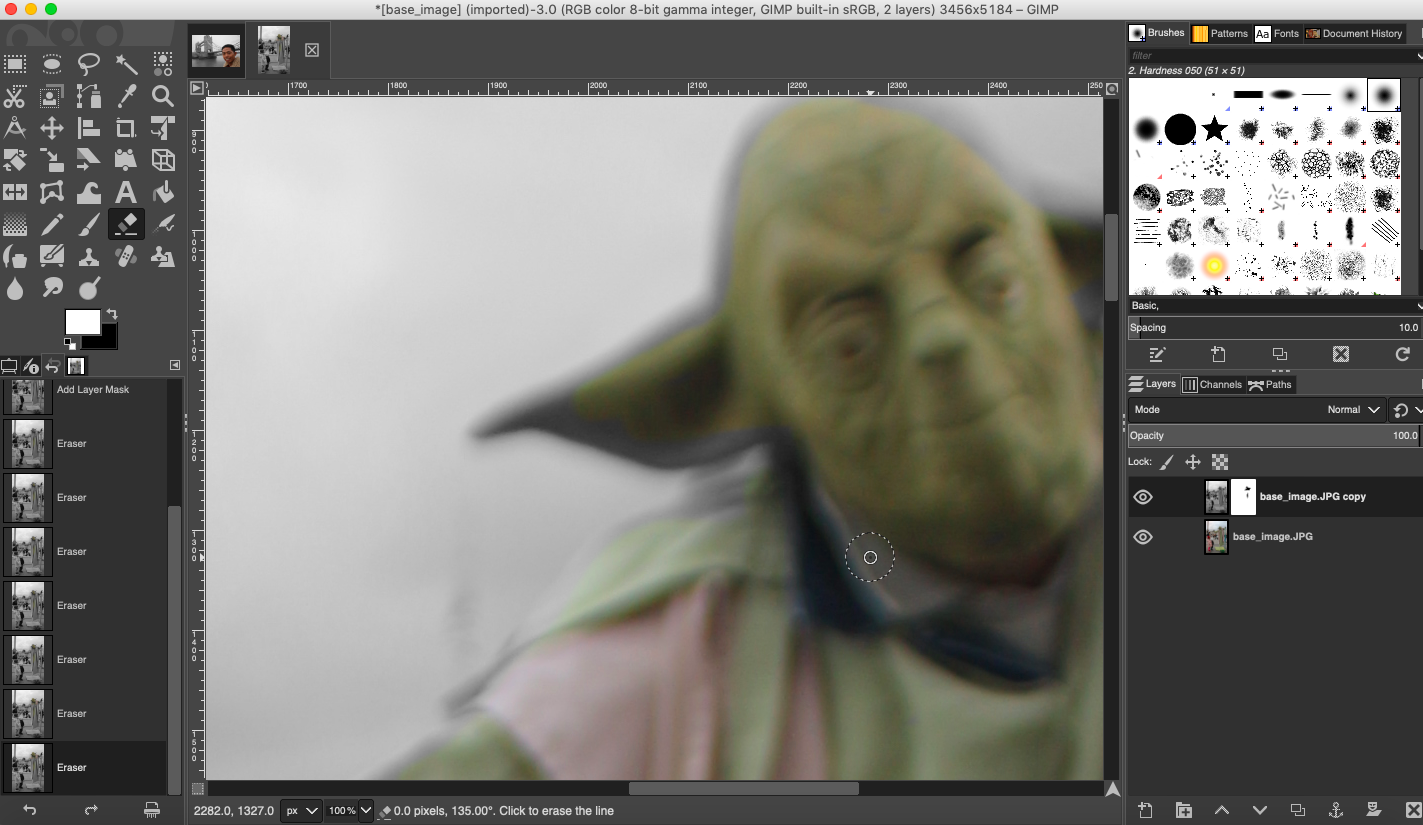This screenshot has width=1423, height=825.
Task: Select the Clone stamp tool
Action: point(89,256)
